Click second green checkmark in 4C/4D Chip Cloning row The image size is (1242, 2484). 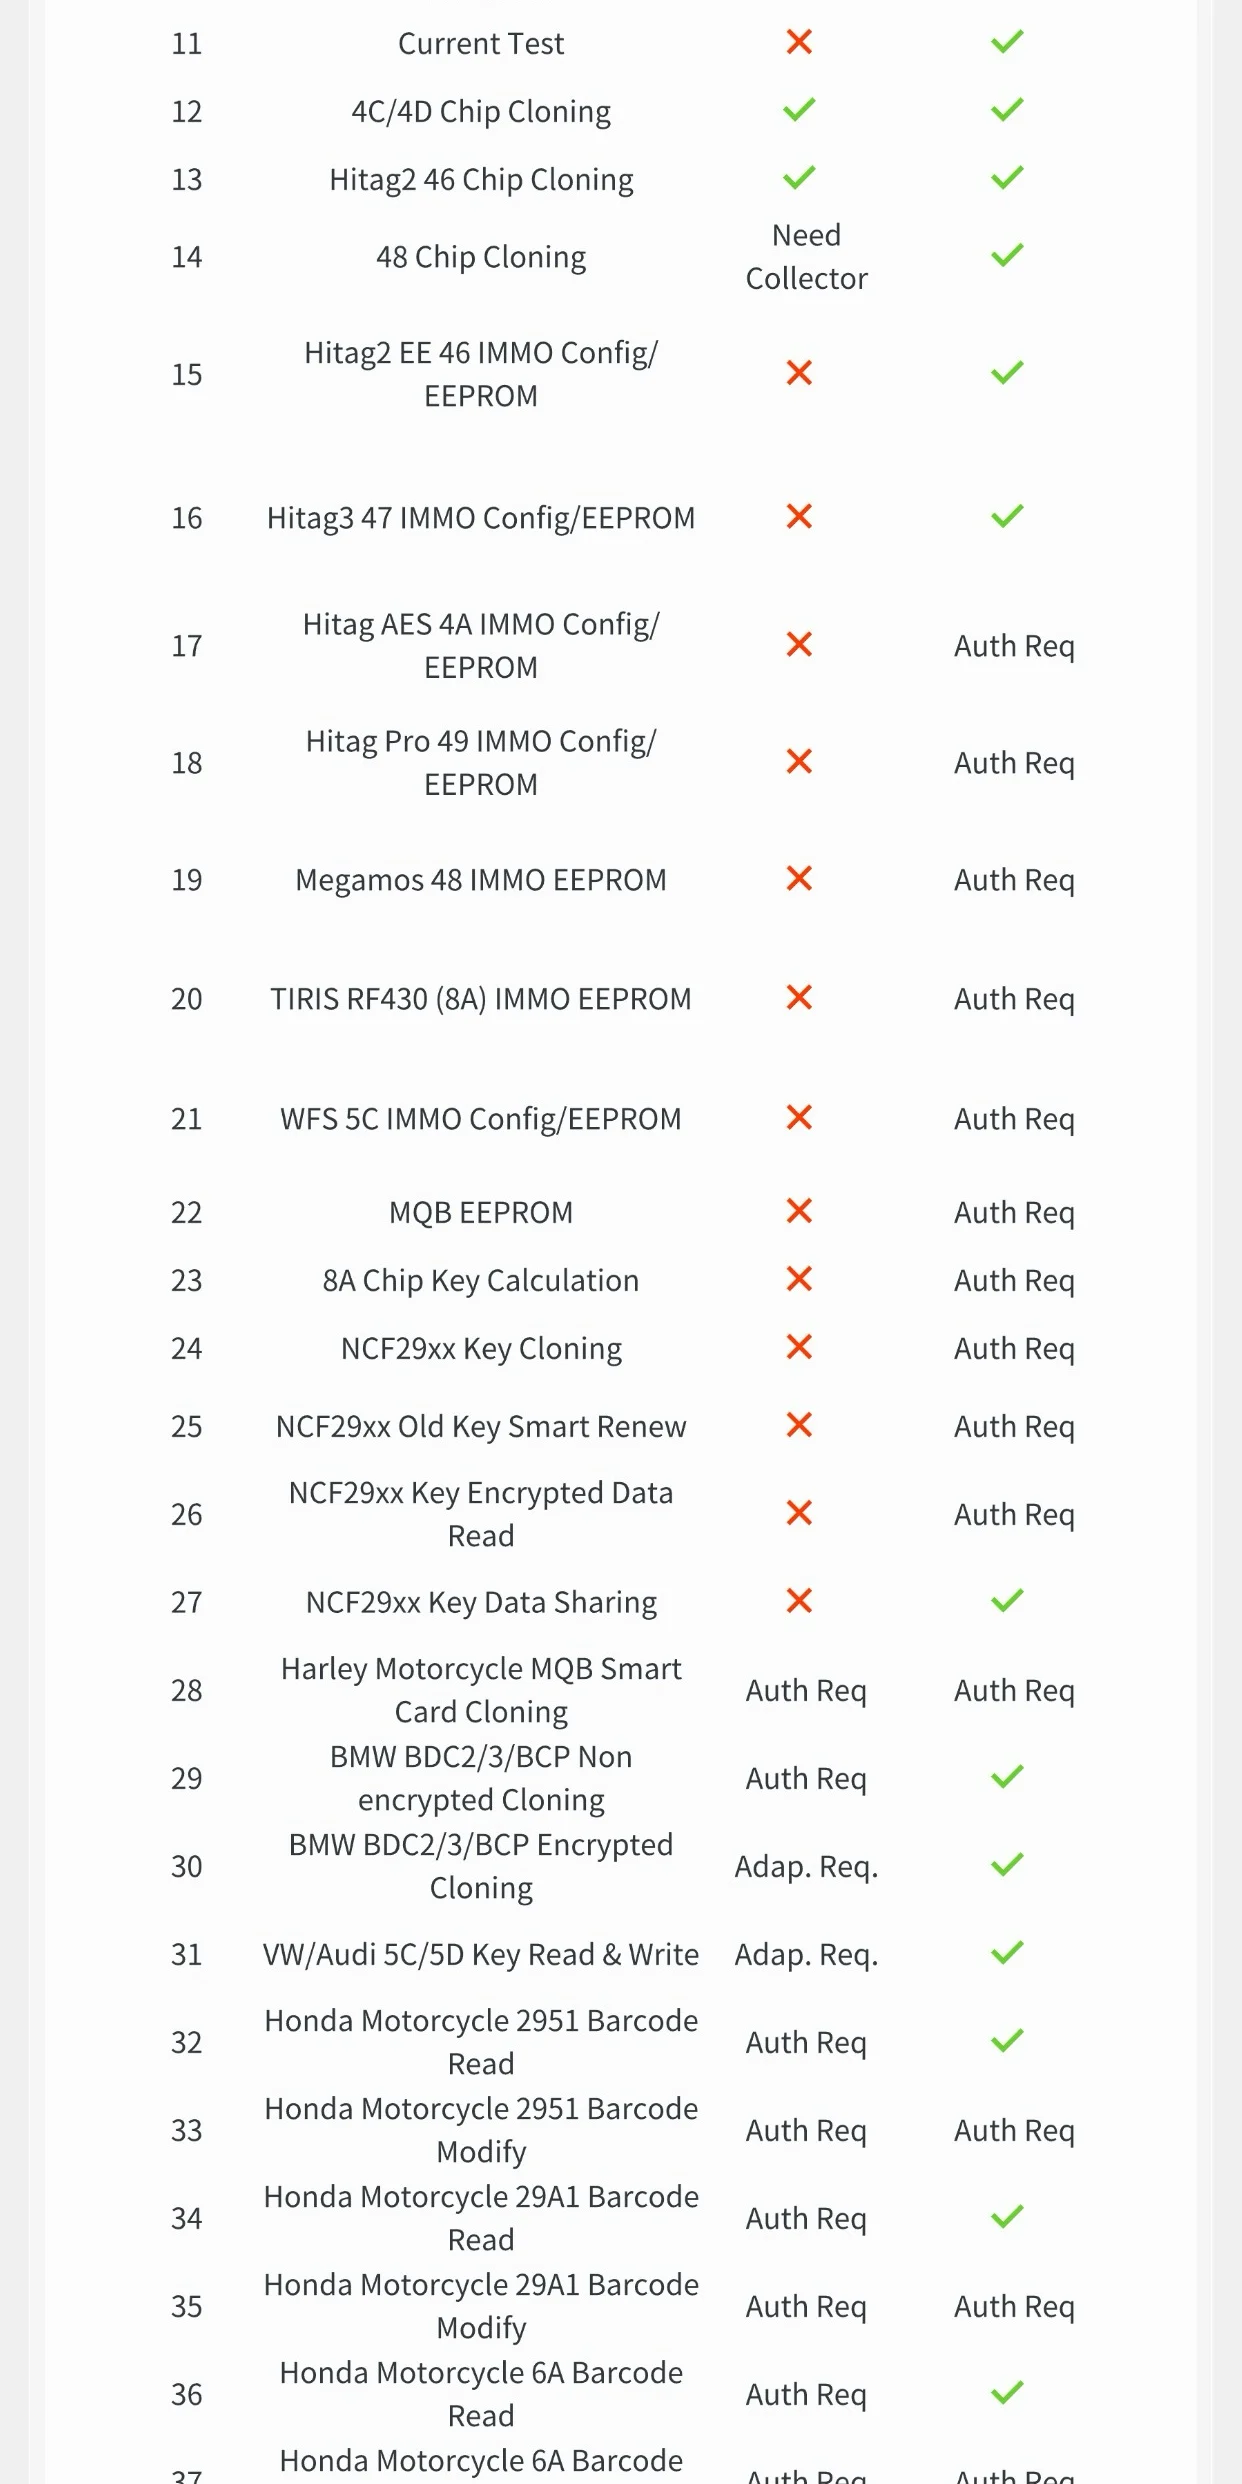click(1007, 109)
